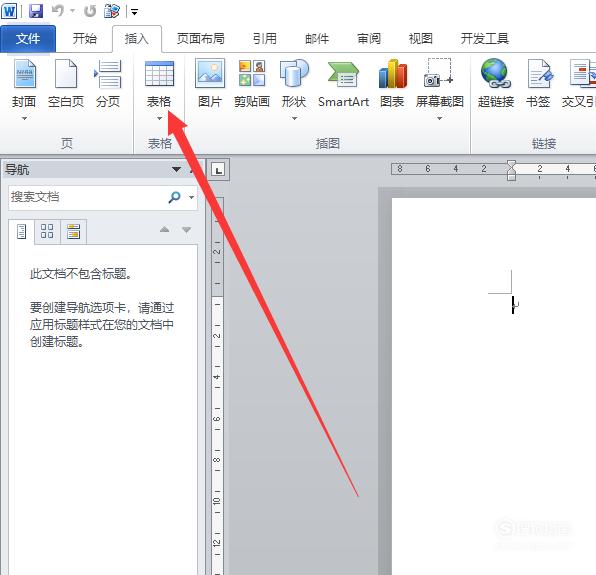Click the previous heading up arrow
The image size is (596, 575).
pos(165,230)
